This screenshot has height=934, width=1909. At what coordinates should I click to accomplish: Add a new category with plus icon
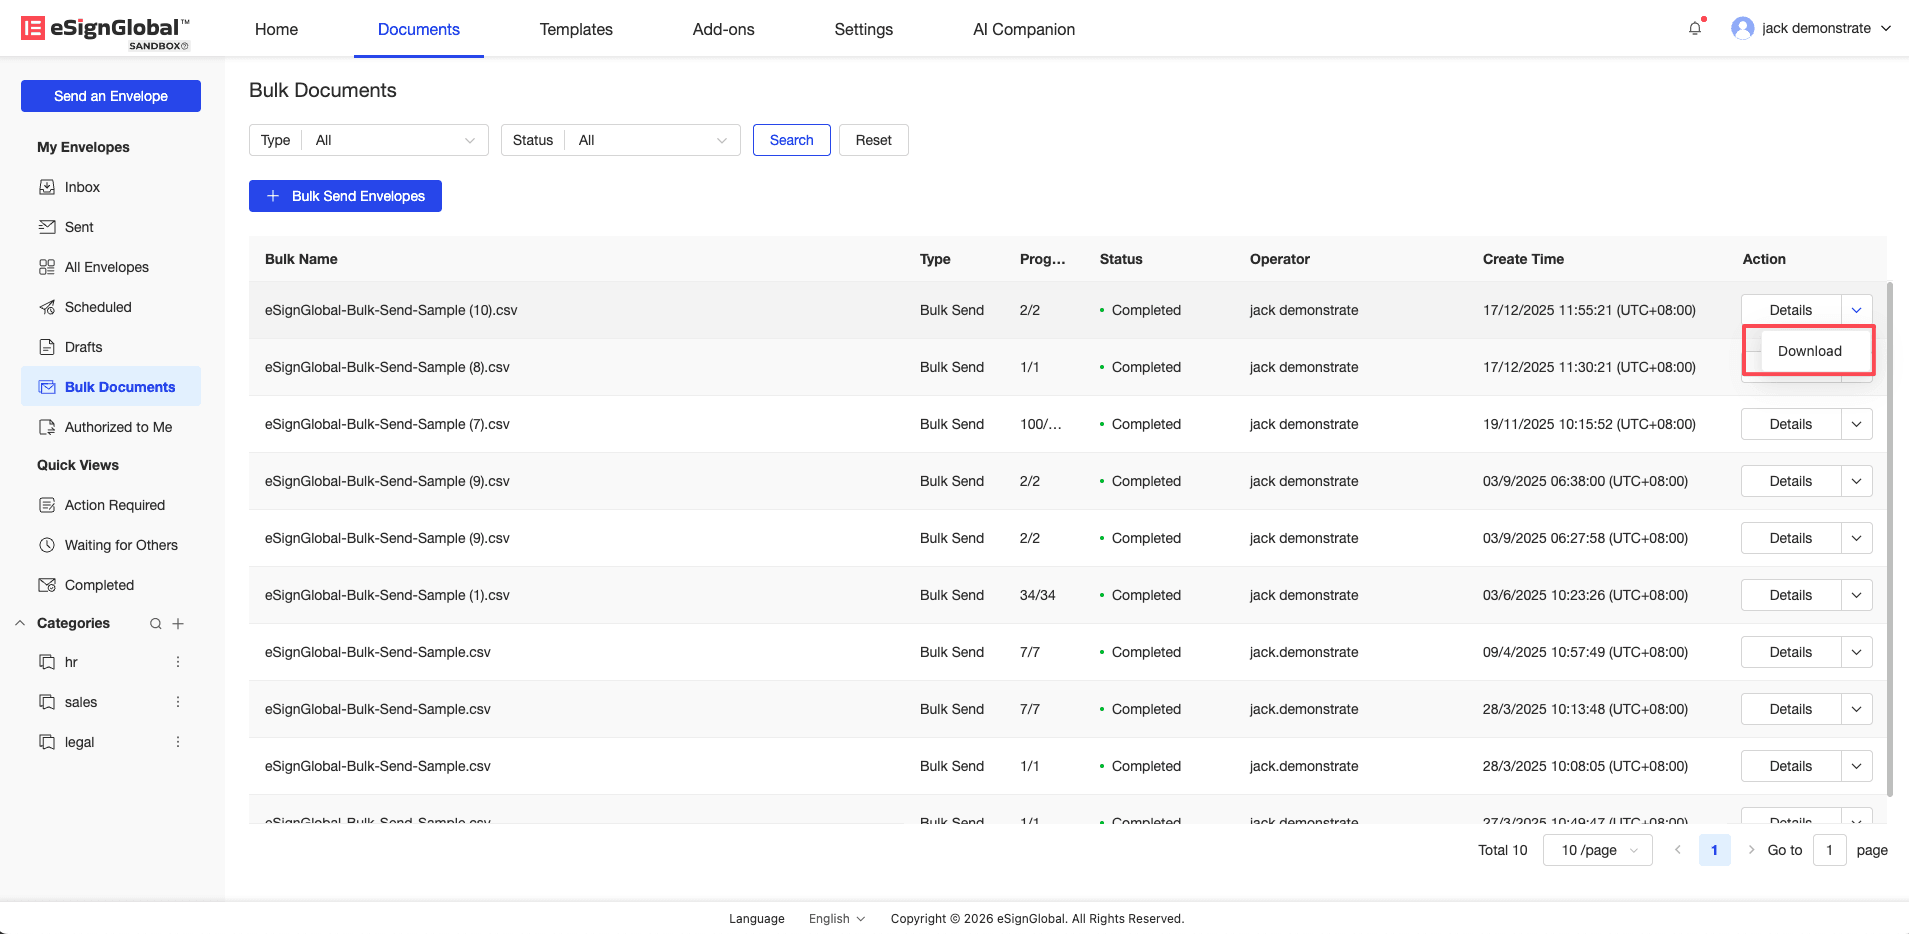point(178,624)
